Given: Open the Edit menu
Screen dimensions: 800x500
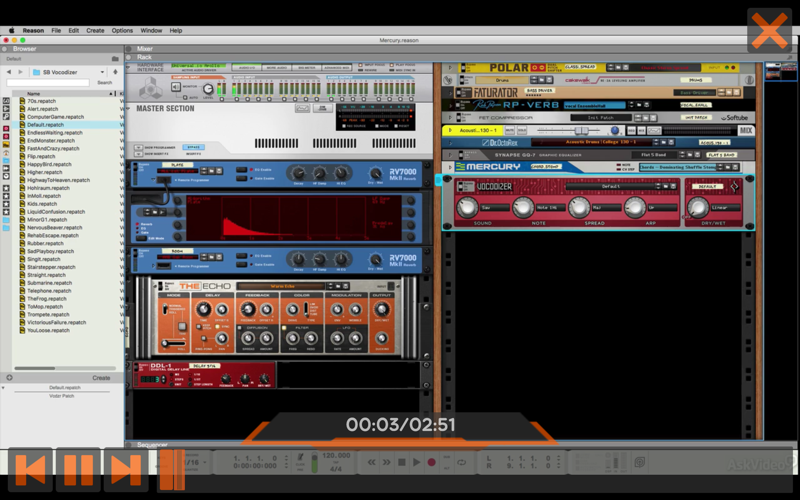Looking at the screenshot, I should 73,31.
